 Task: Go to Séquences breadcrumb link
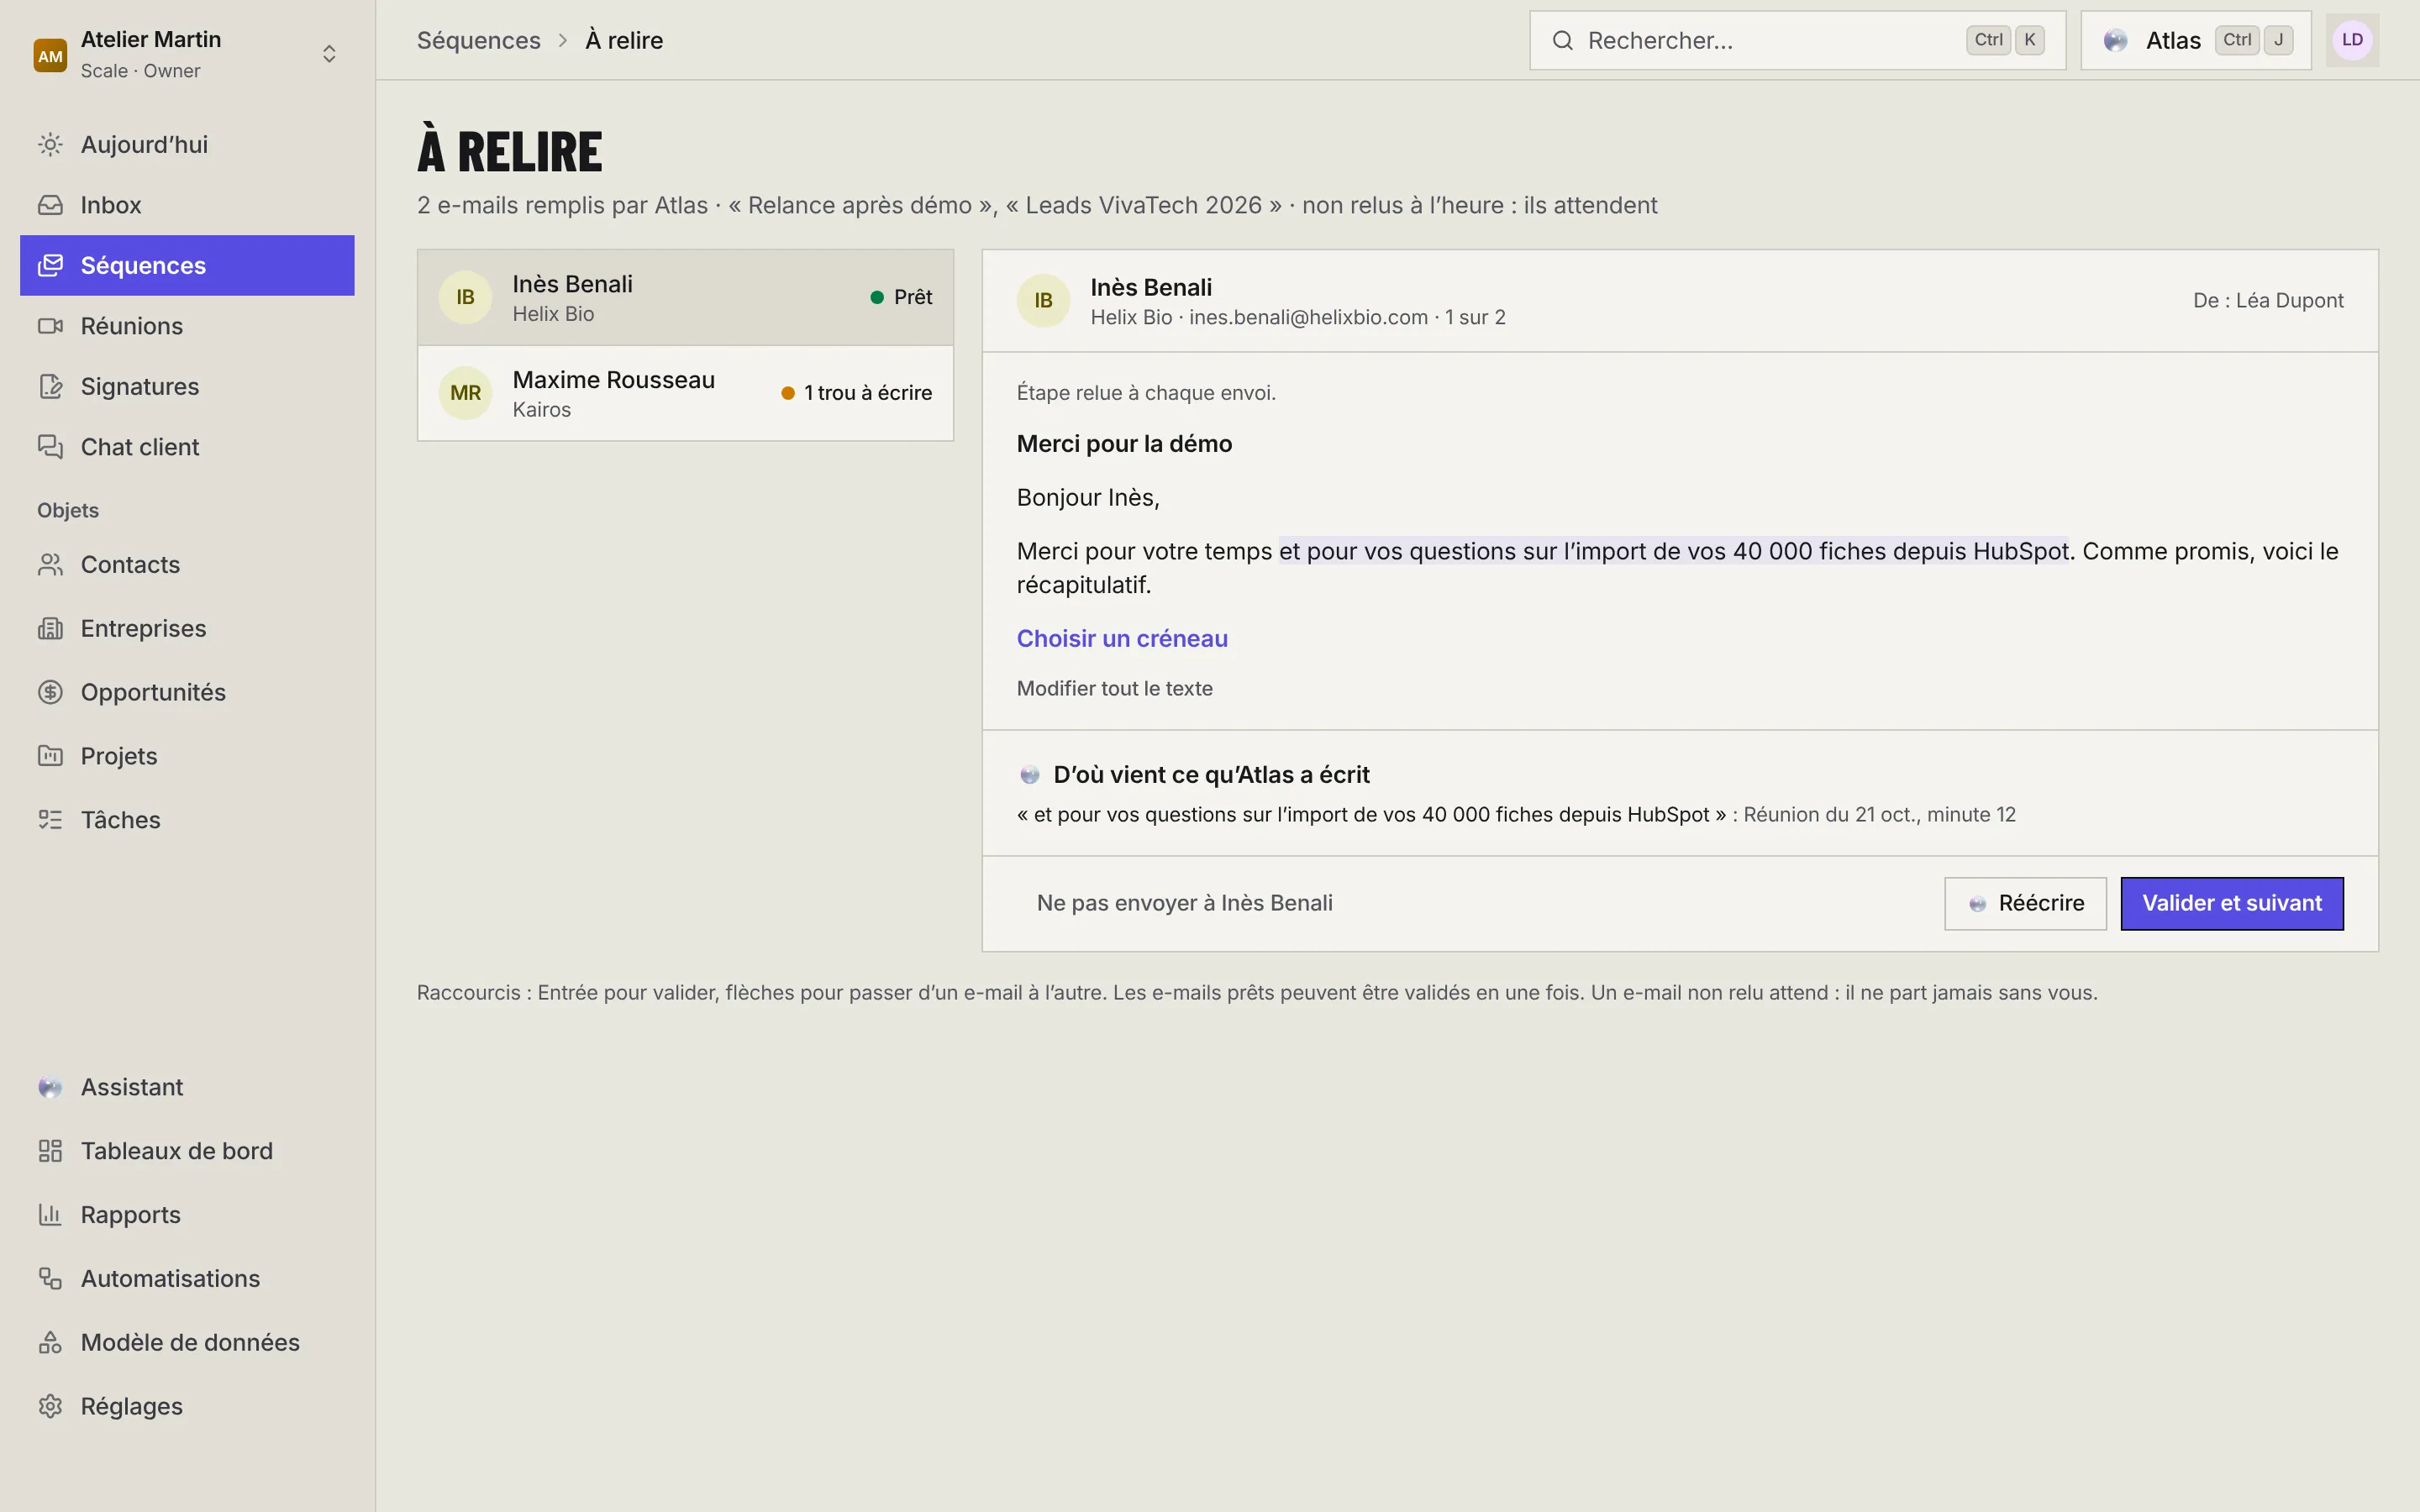tap(478, 40)
